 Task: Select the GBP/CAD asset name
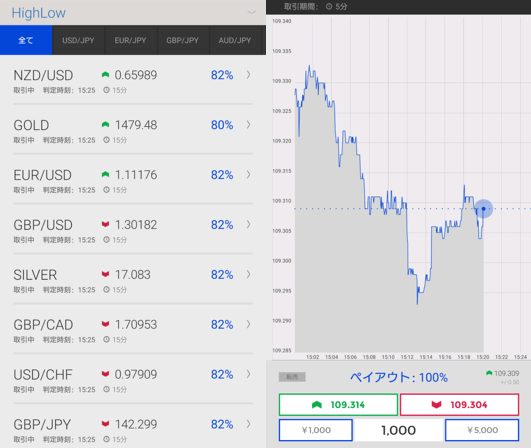(43, 325)
